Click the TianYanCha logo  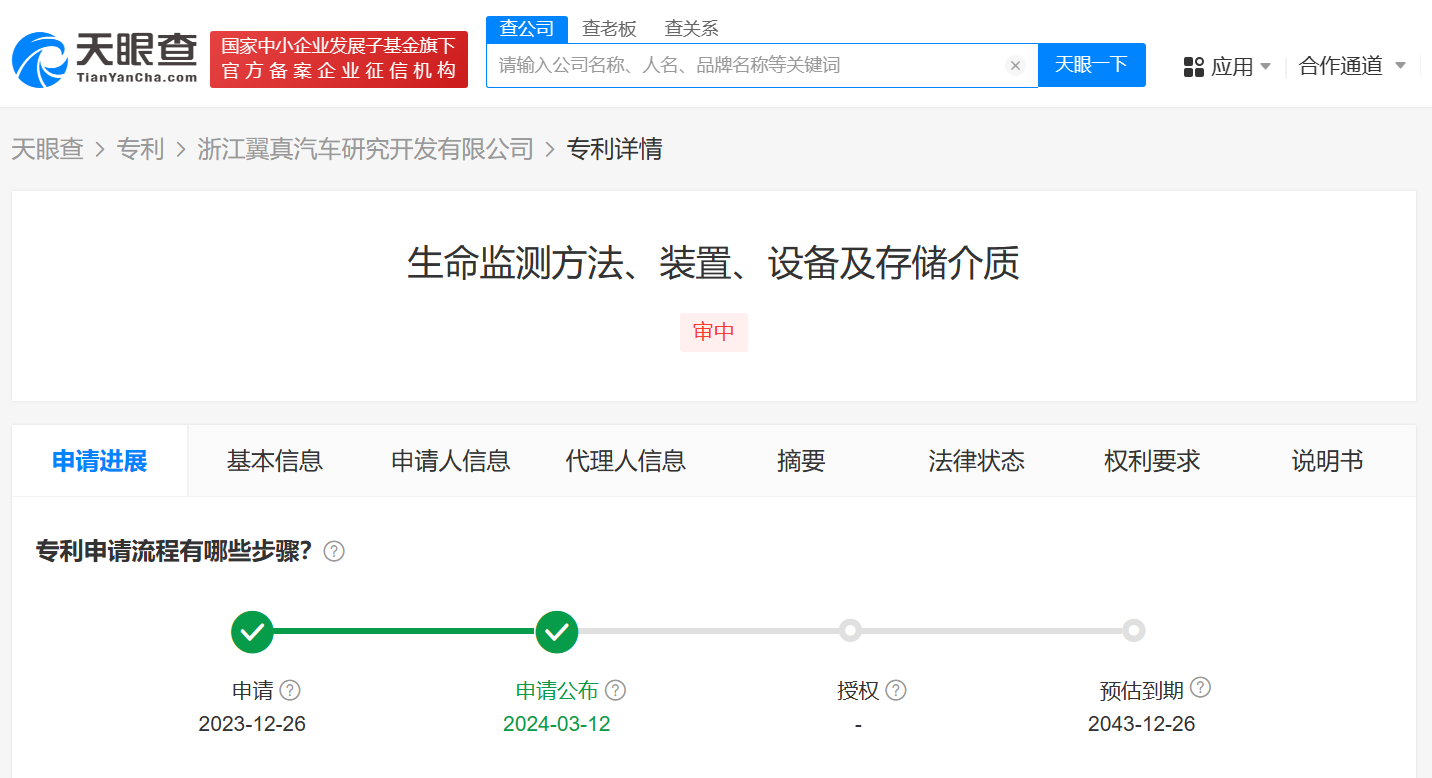(105, 59)
